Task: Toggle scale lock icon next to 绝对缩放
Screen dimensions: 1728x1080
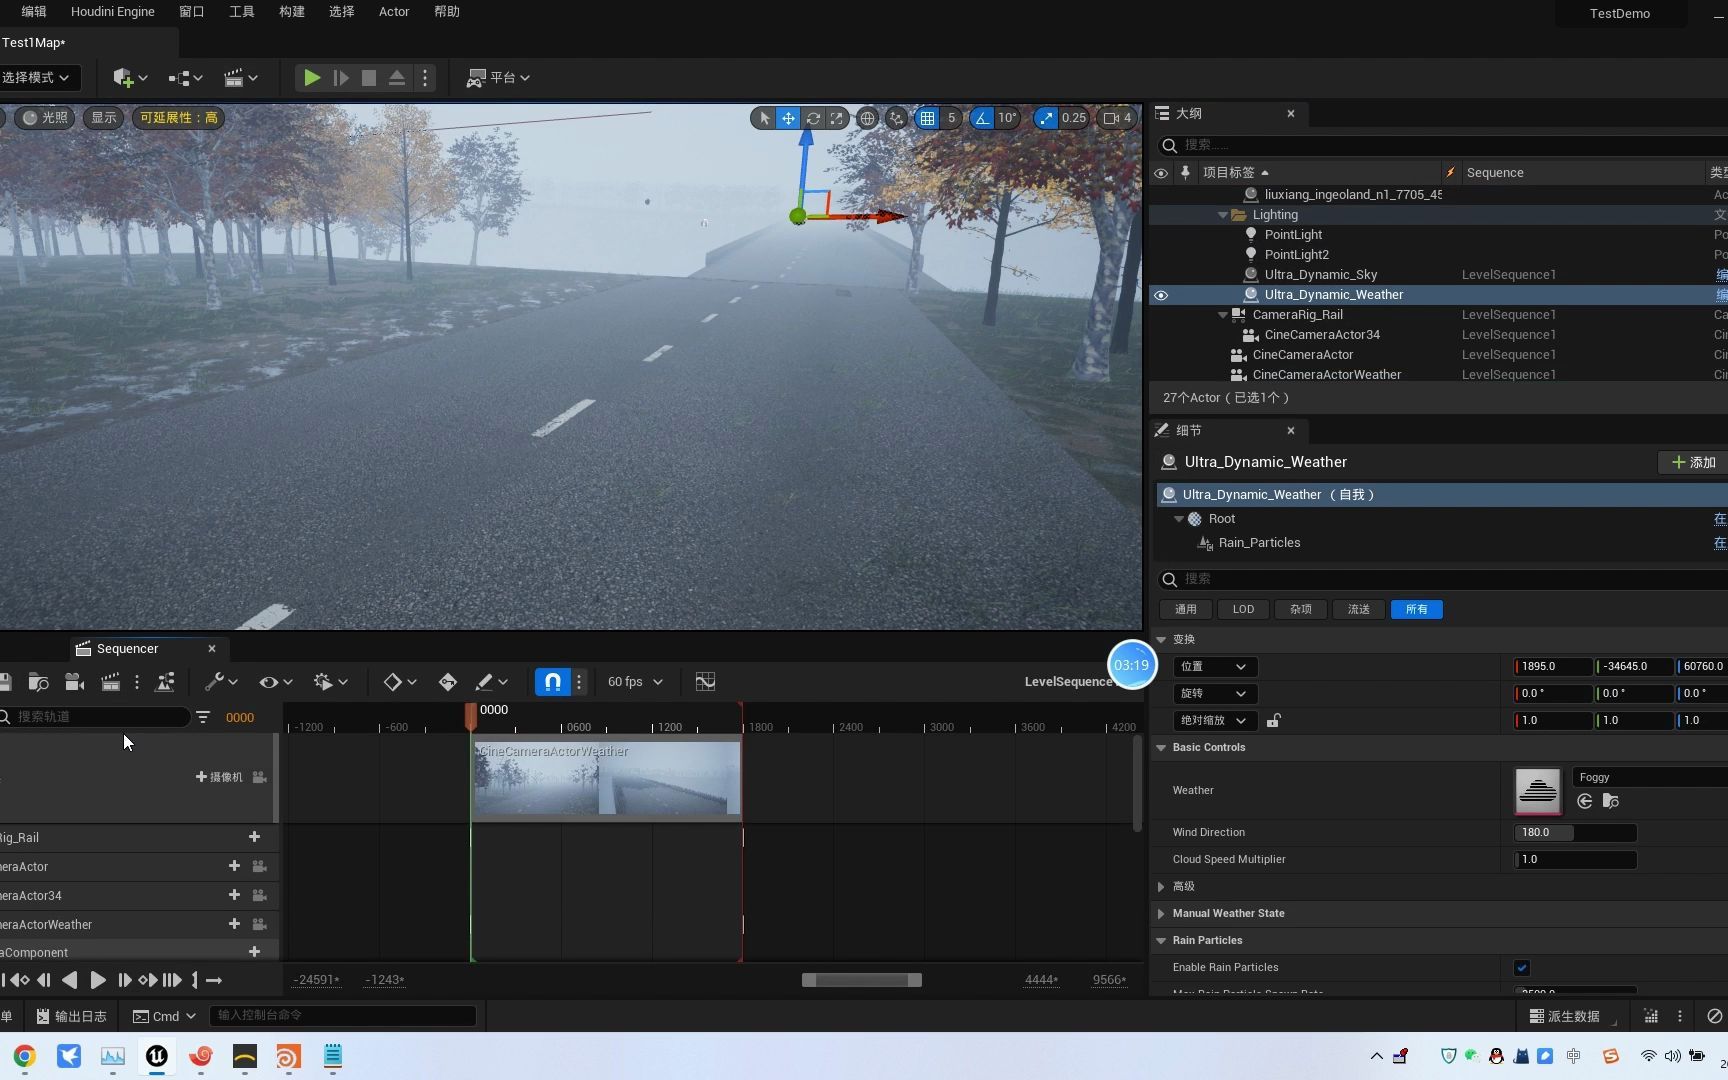Action: point(1274,720)
